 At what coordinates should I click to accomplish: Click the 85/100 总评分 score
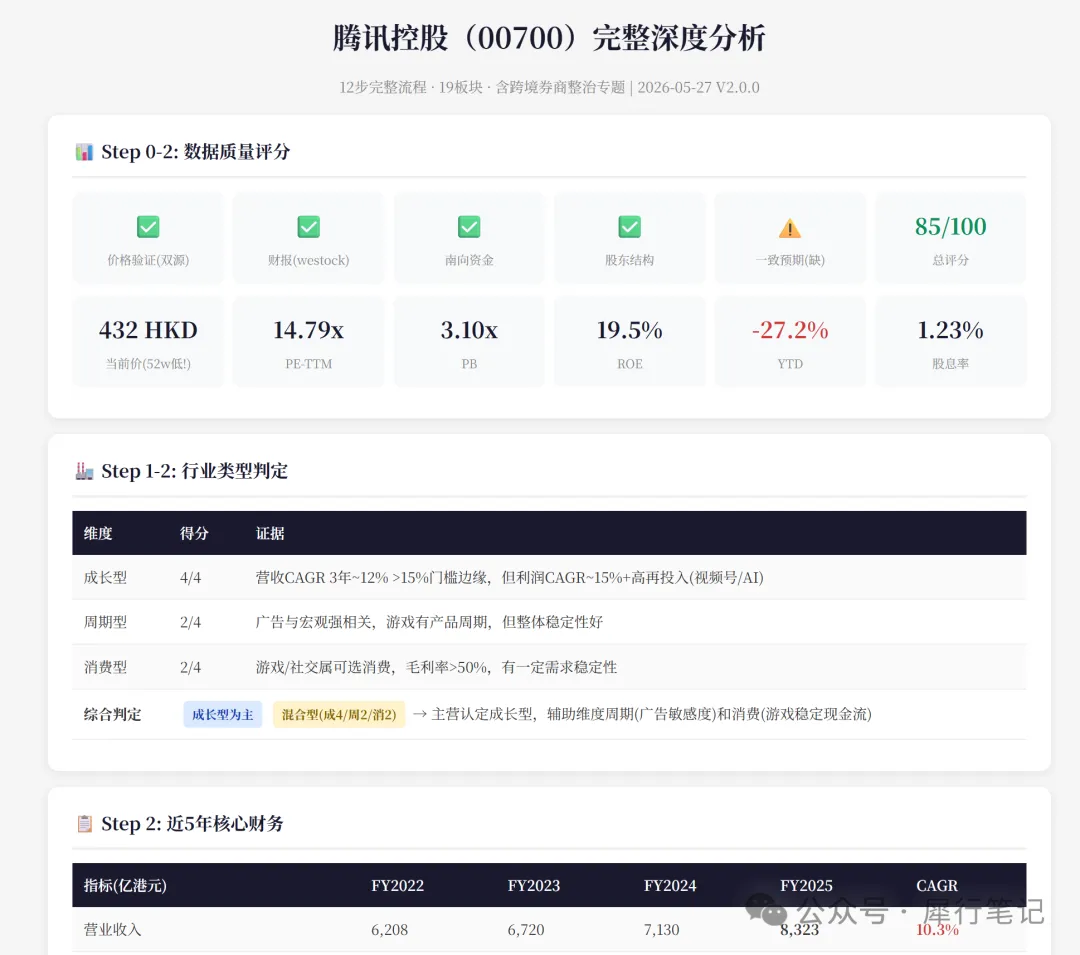(x=951, y=227)
